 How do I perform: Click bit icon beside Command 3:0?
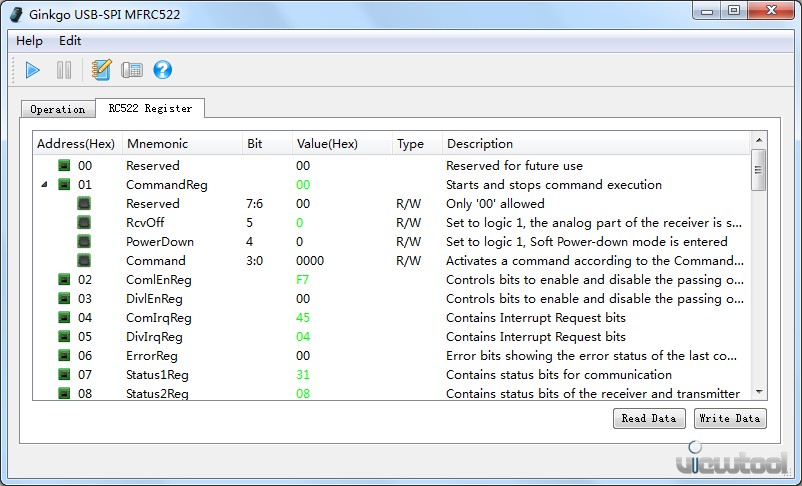click(x=84, y=260)
